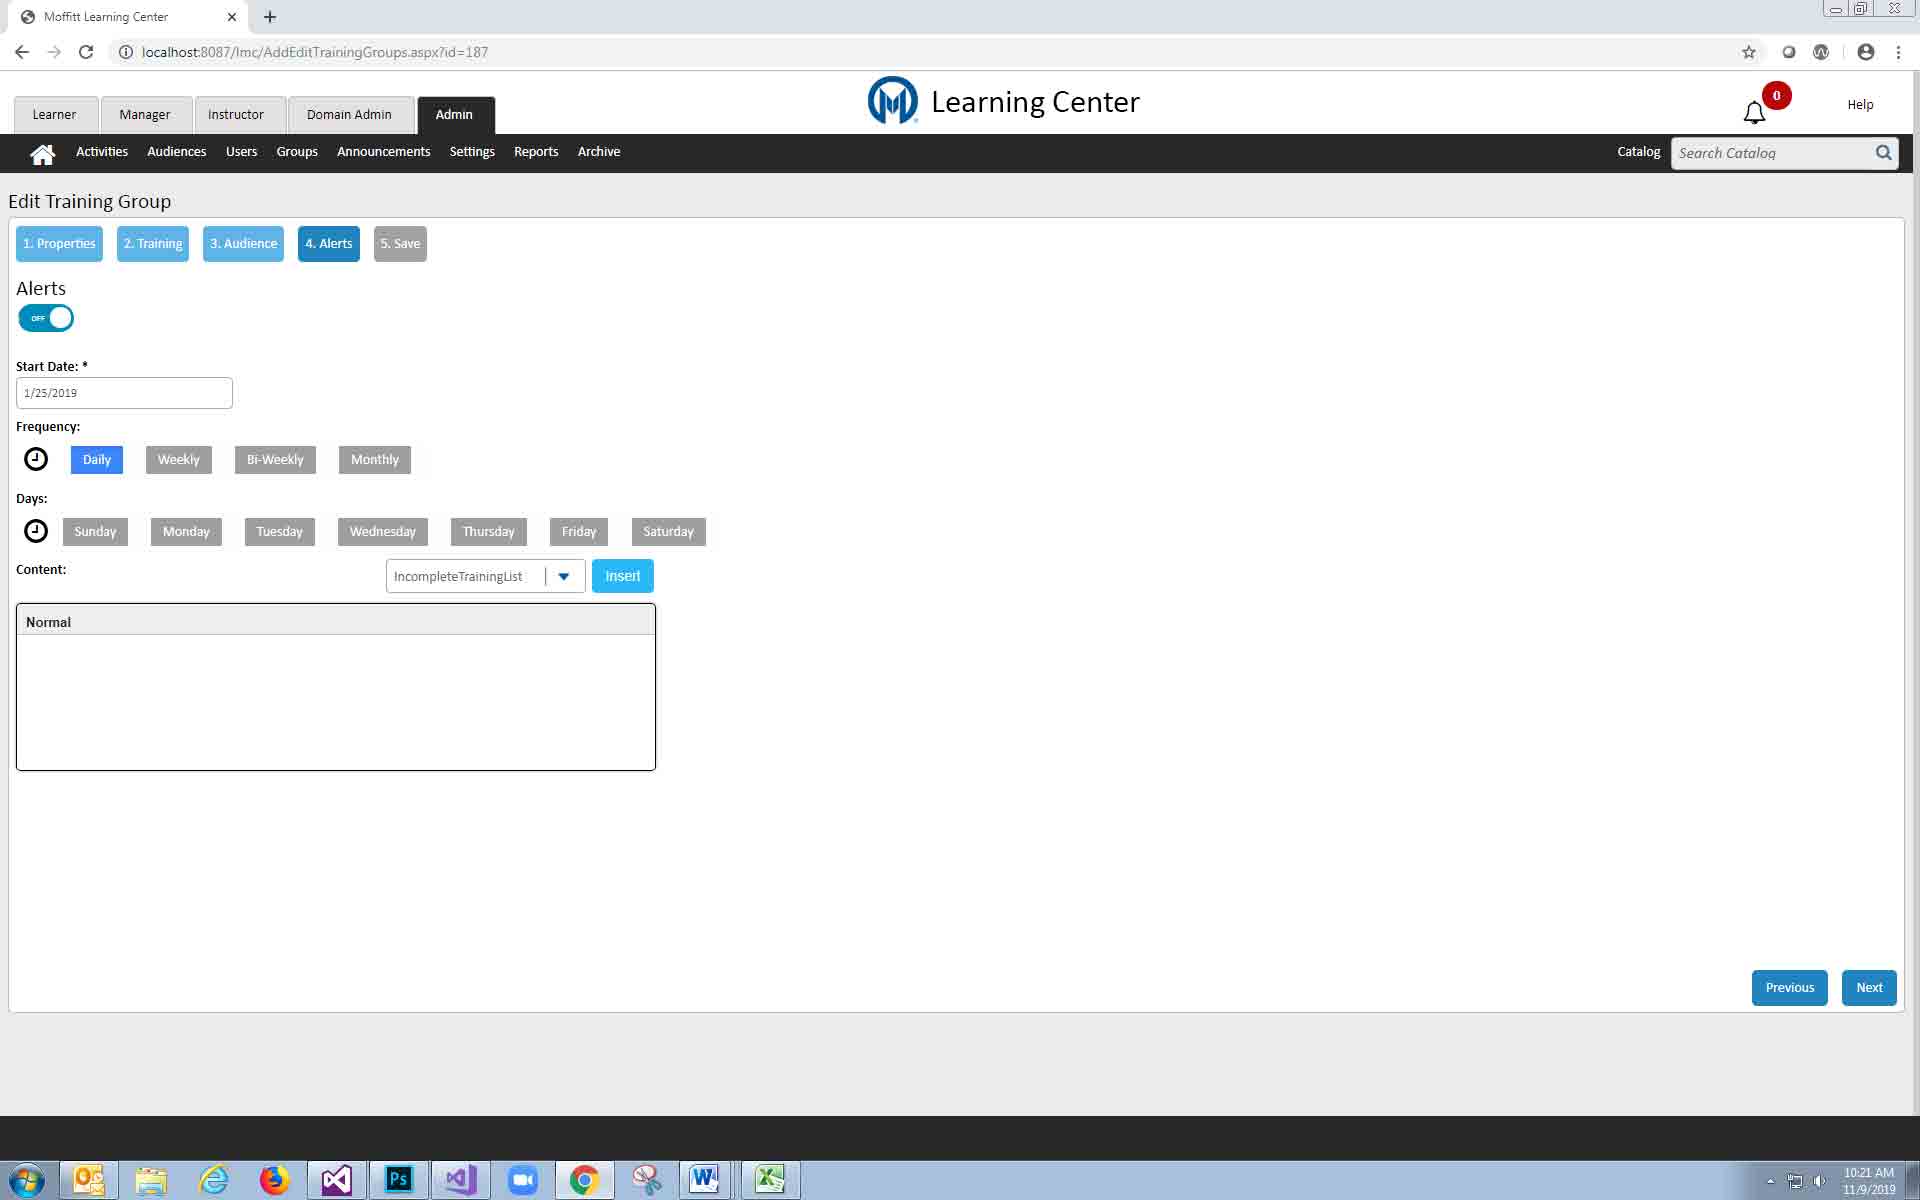This screenshot has width=1920, height=1200.
Task: Click the Next button
Action: (1868, 988)
